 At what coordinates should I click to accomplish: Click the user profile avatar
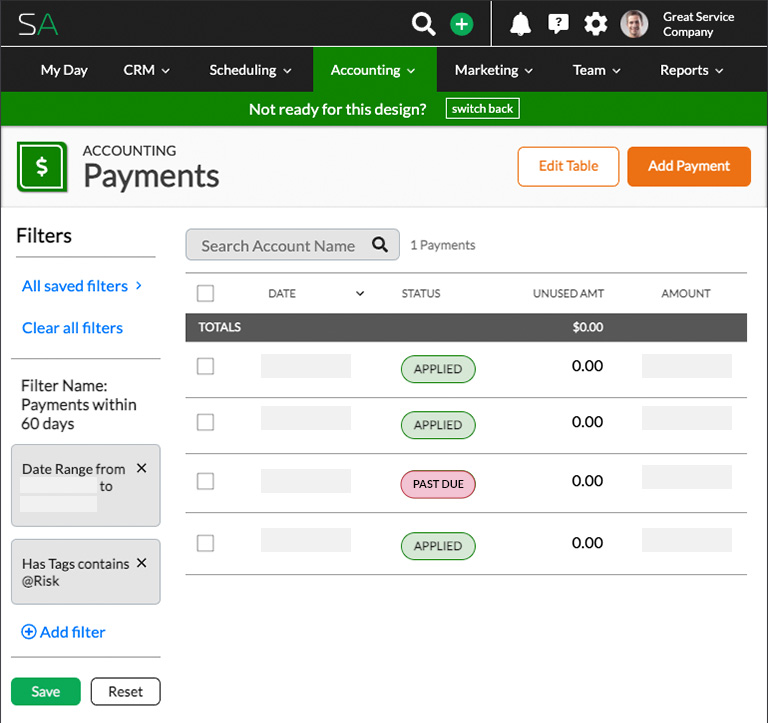click(634, 24)
